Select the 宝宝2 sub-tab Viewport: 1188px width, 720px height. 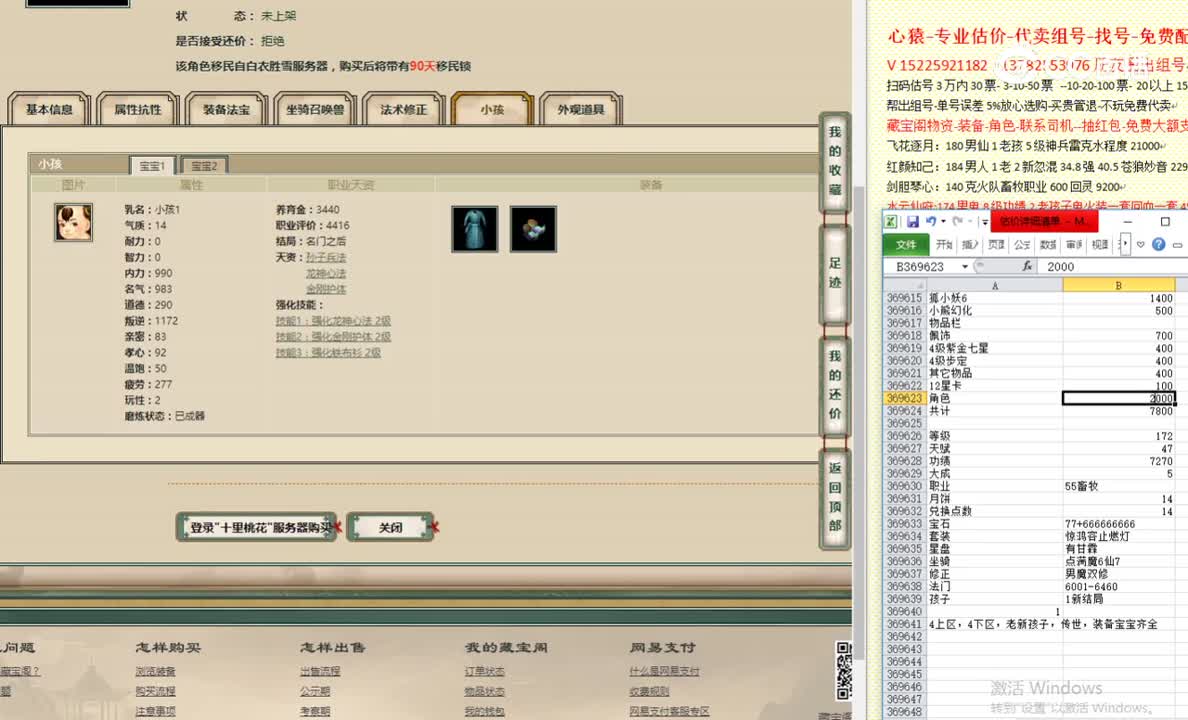click(x=203, y=165)
